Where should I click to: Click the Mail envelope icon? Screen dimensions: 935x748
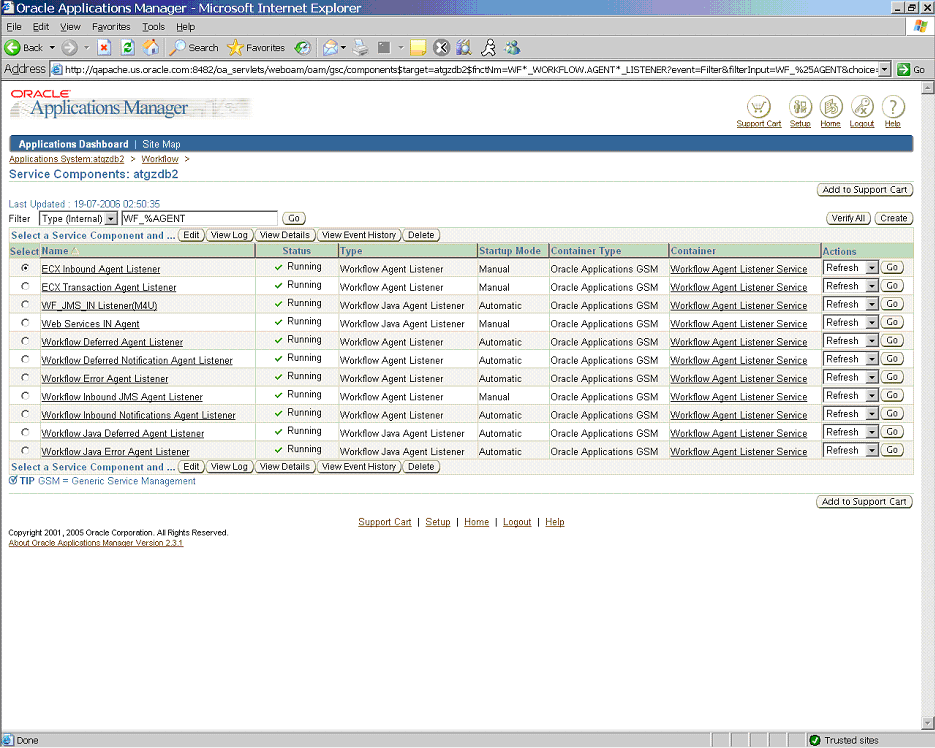(x=330, y=48)
